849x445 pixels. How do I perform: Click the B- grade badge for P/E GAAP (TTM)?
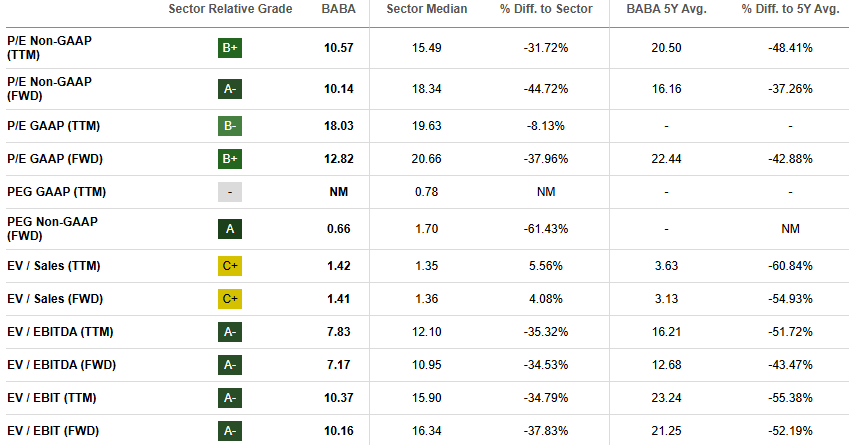[x=230, y=126]
